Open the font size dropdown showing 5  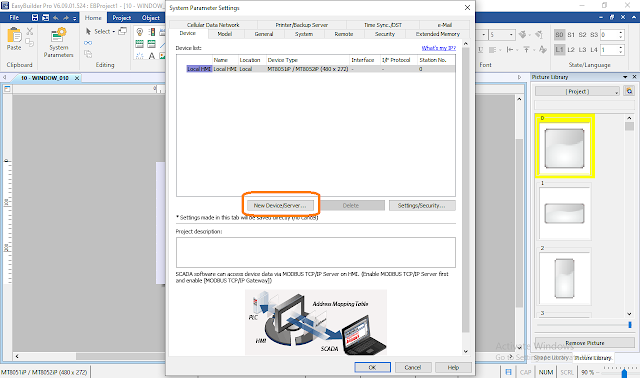511,35
